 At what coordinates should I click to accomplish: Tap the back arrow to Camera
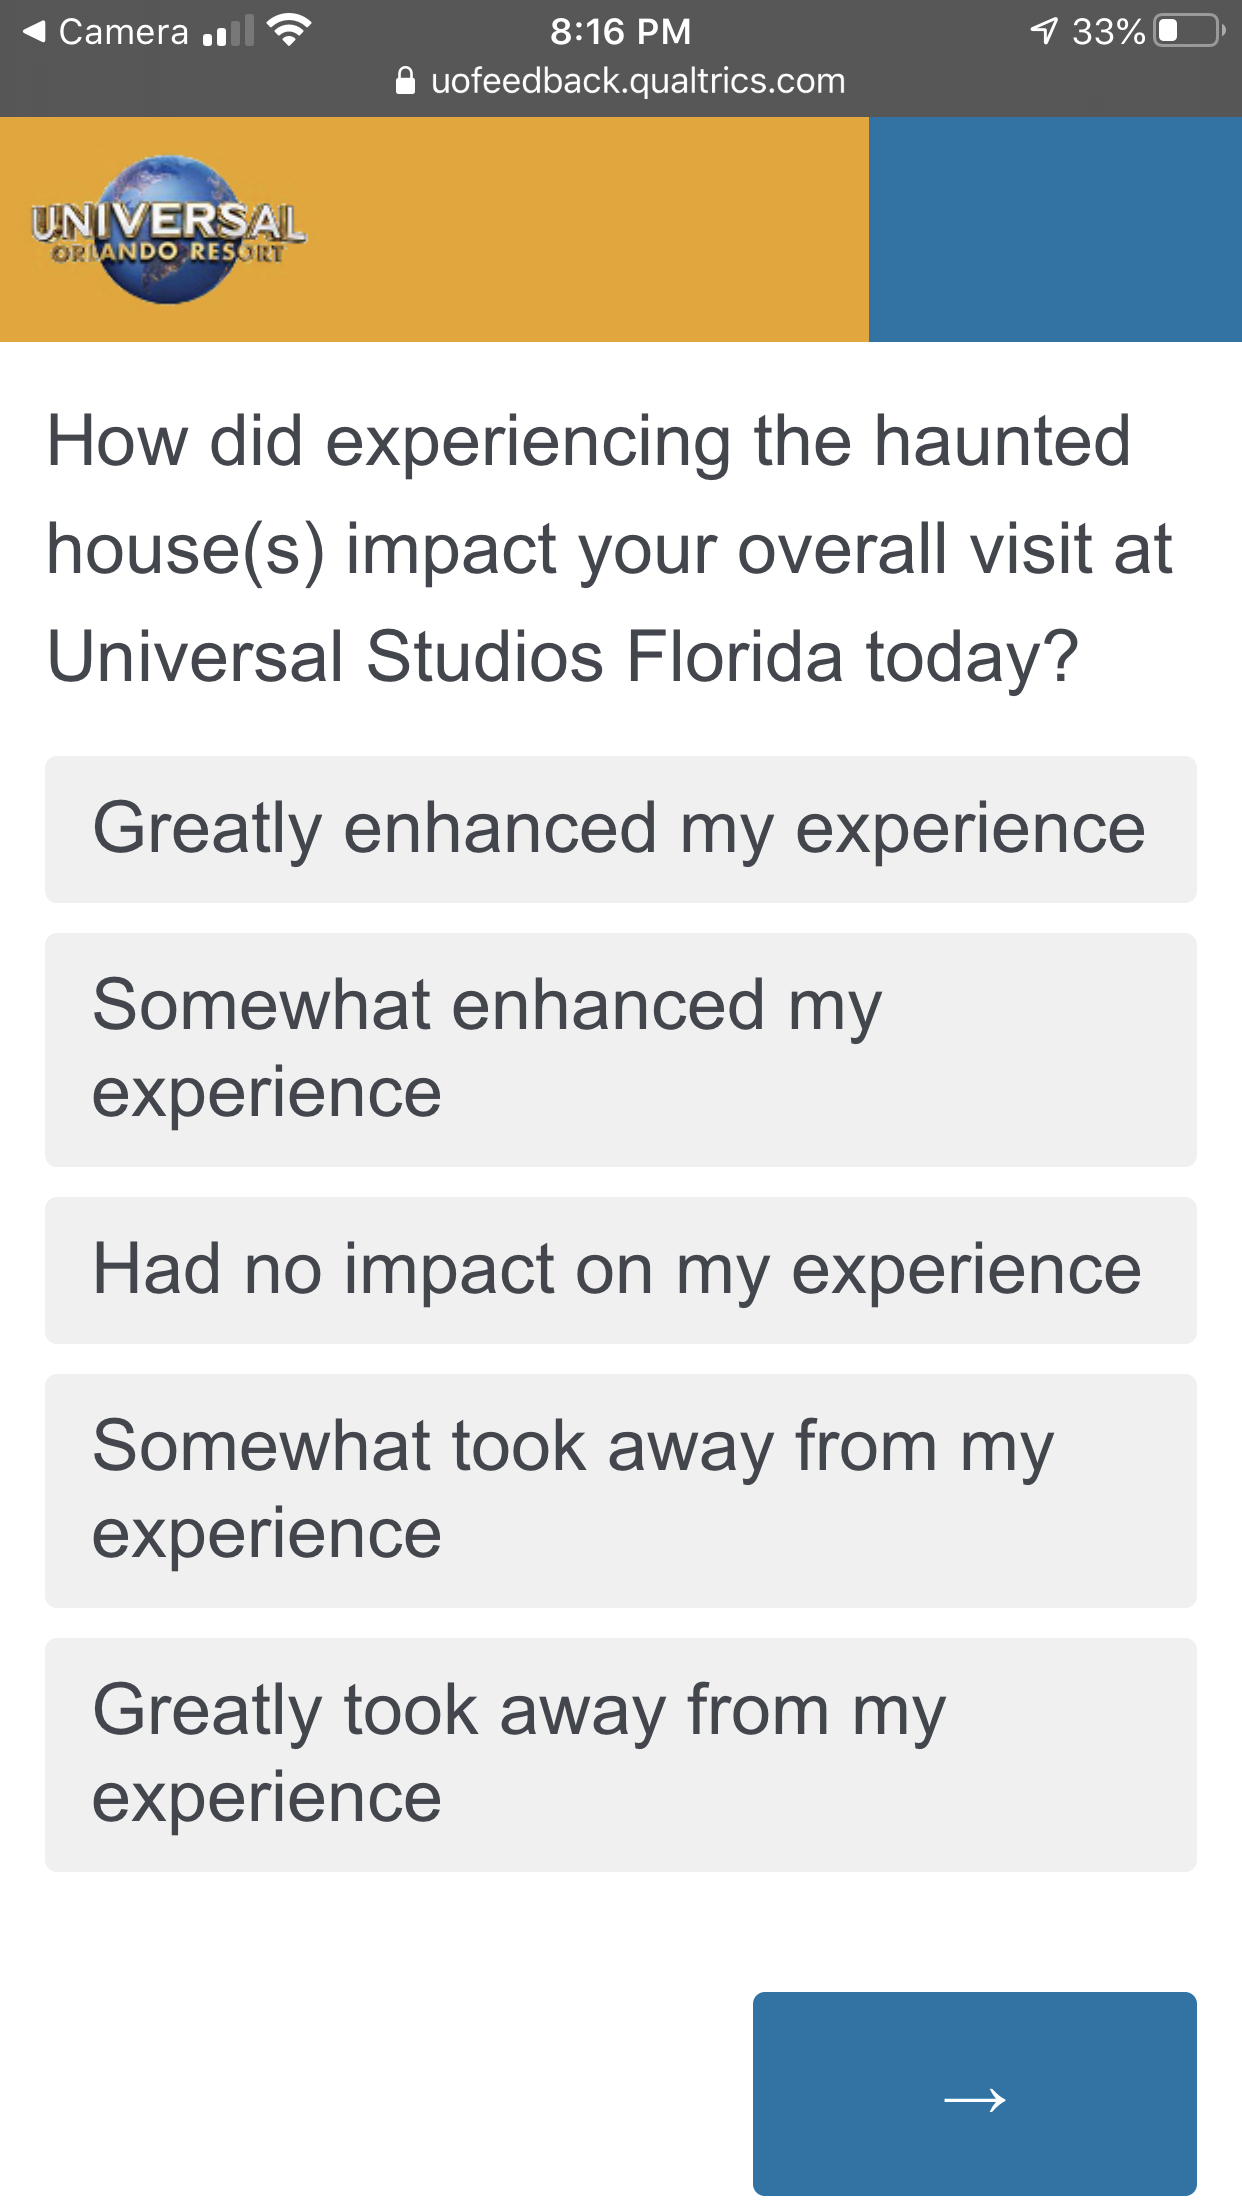(x=34, y=32)
